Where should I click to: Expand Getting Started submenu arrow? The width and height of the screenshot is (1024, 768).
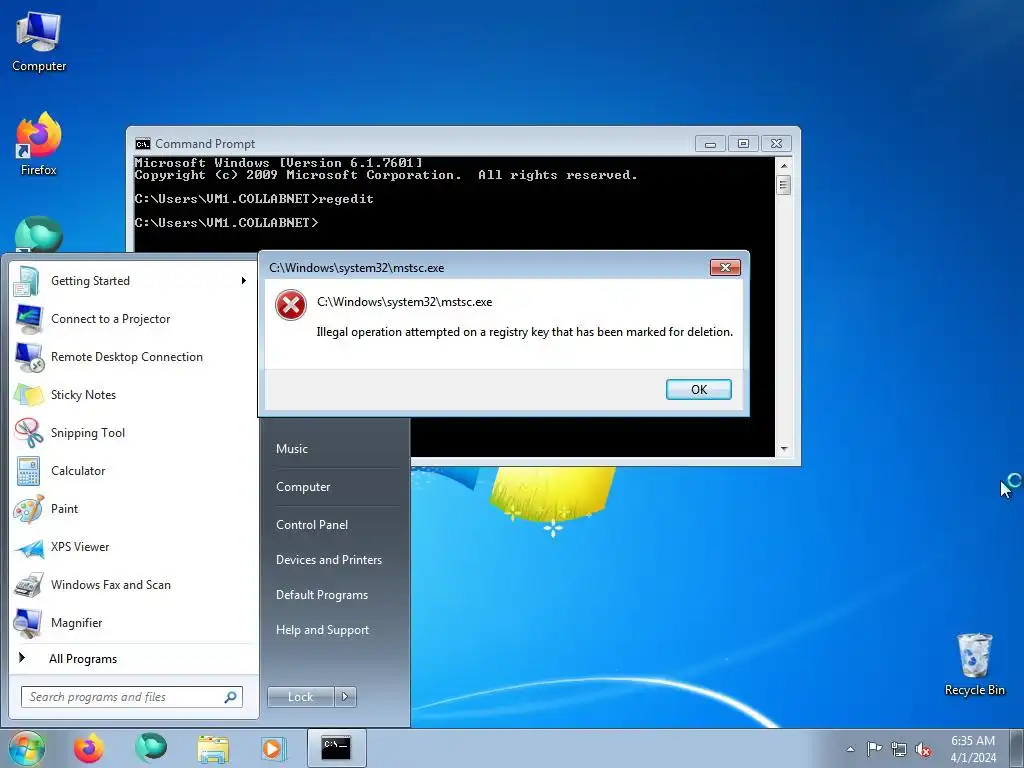[243, 281]
